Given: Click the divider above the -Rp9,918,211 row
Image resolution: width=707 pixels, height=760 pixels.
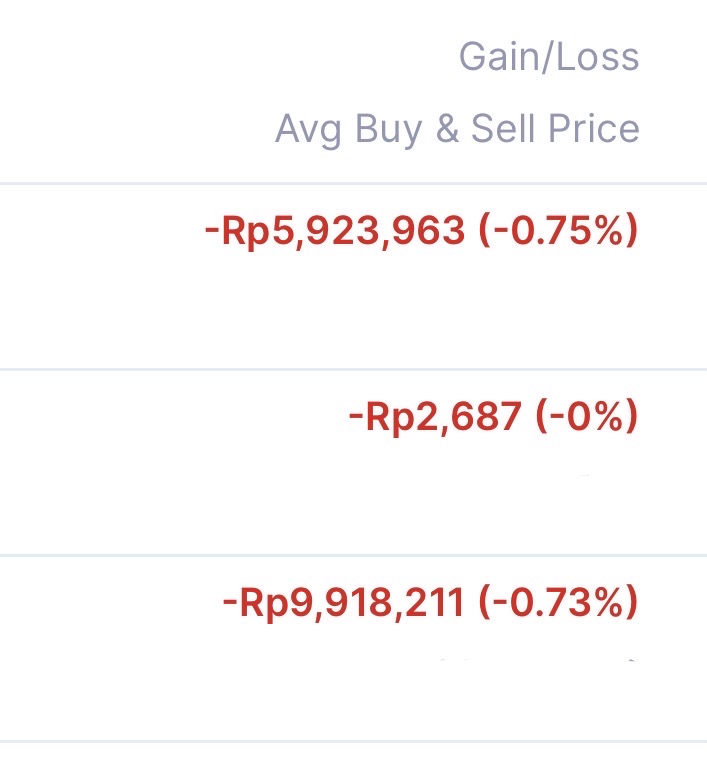Looking at the screenshot, I should (353, 555).
